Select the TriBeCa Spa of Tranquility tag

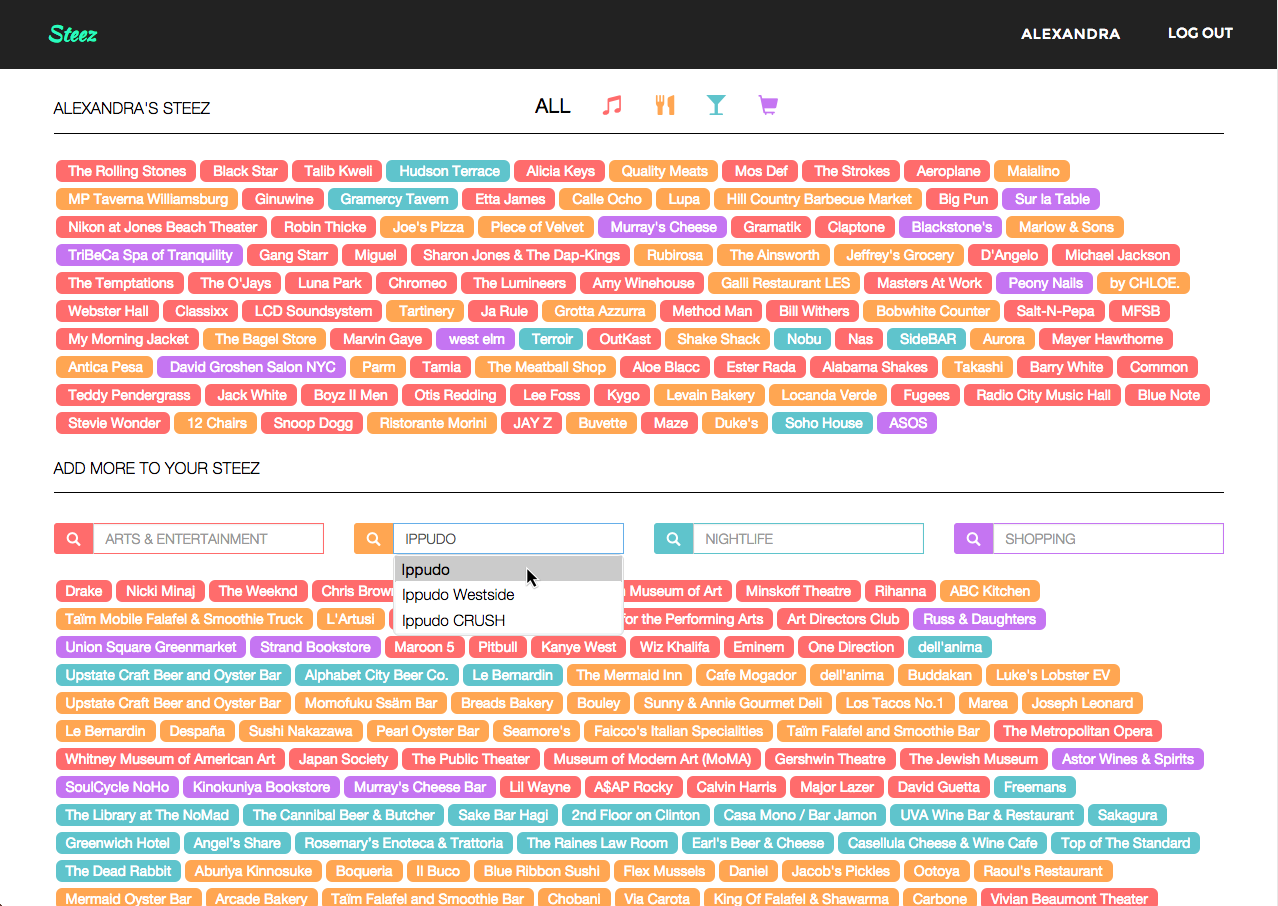150,255
